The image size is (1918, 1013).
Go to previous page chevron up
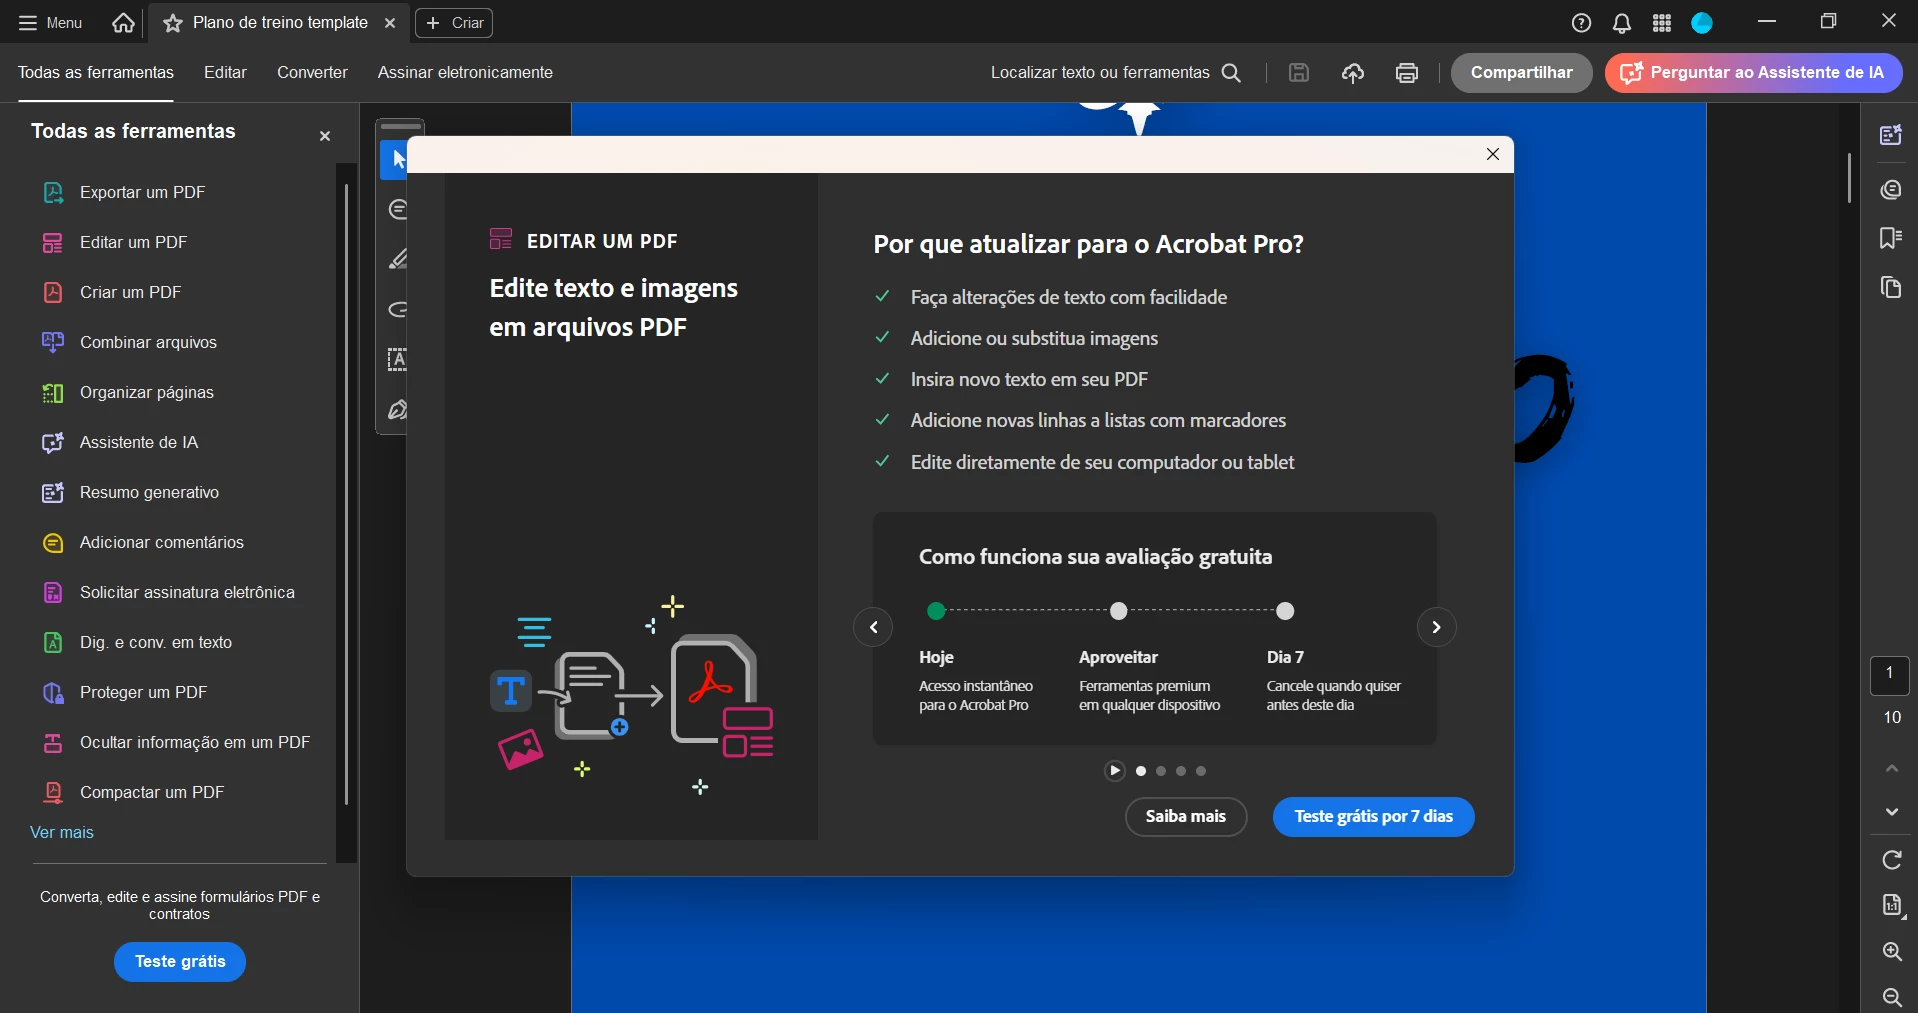[x=1892, y=768]
